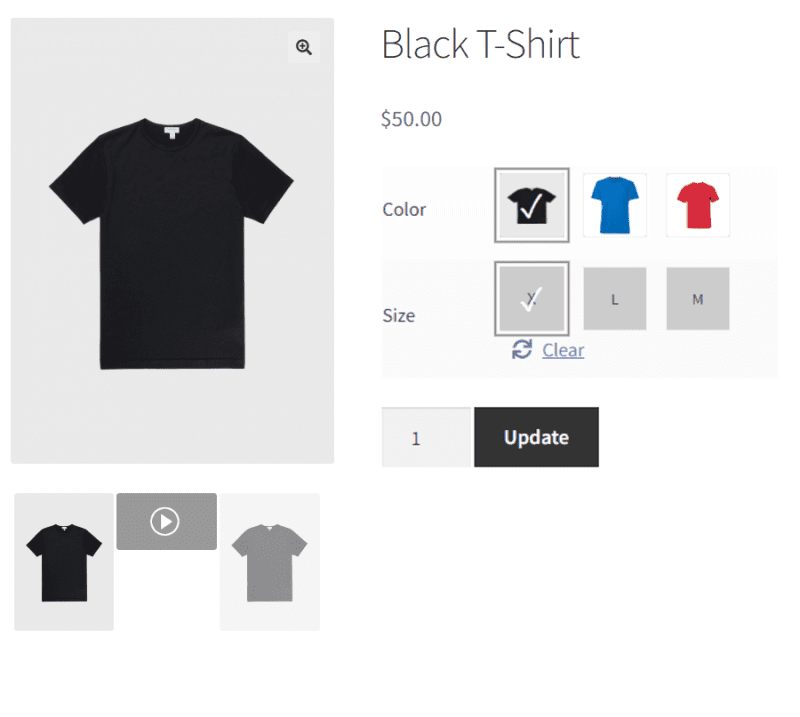Click the Clear refresh icon

521,350
